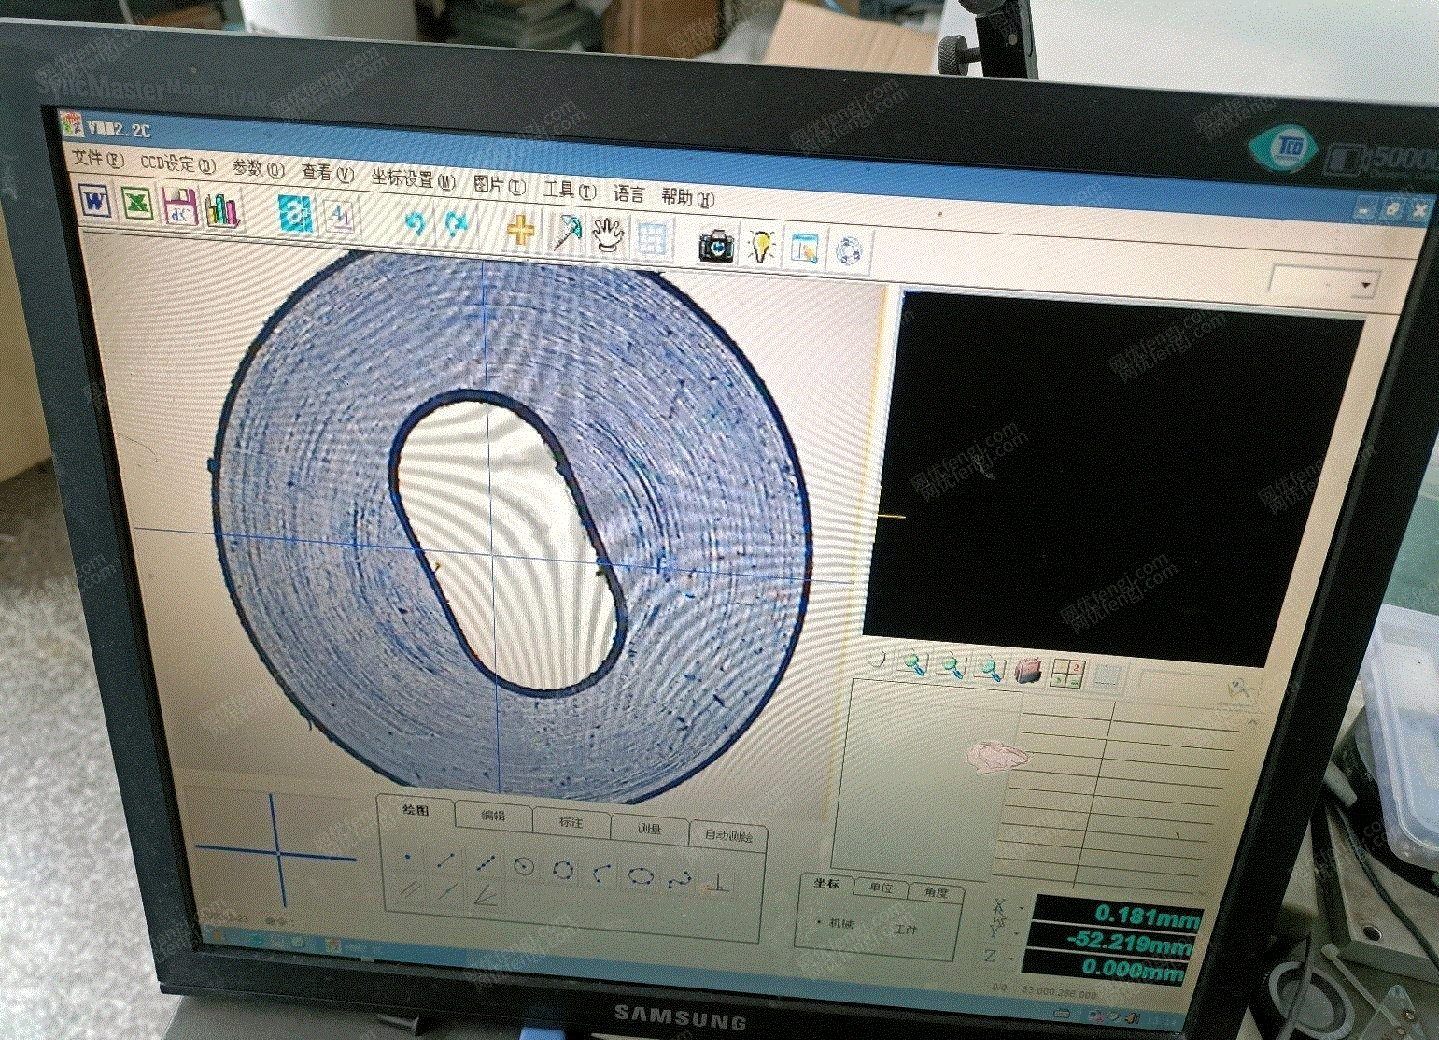Switch to the 编辑 tab
Screen dimensions: 1439x1040
pos(493,815)
